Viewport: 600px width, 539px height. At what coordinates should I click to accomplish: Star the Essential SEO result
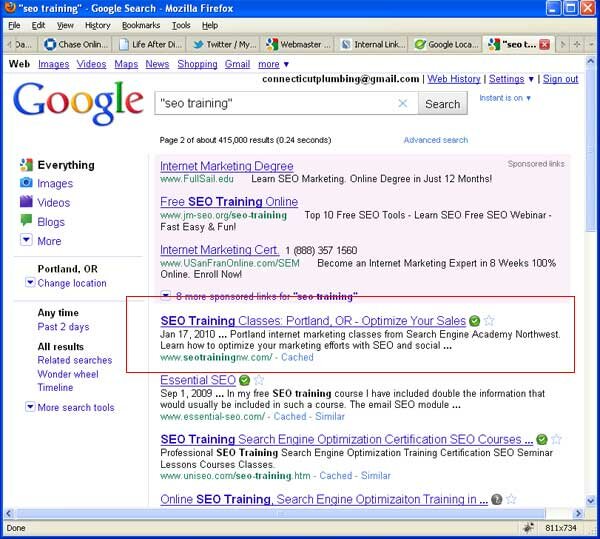coord(259,380)
